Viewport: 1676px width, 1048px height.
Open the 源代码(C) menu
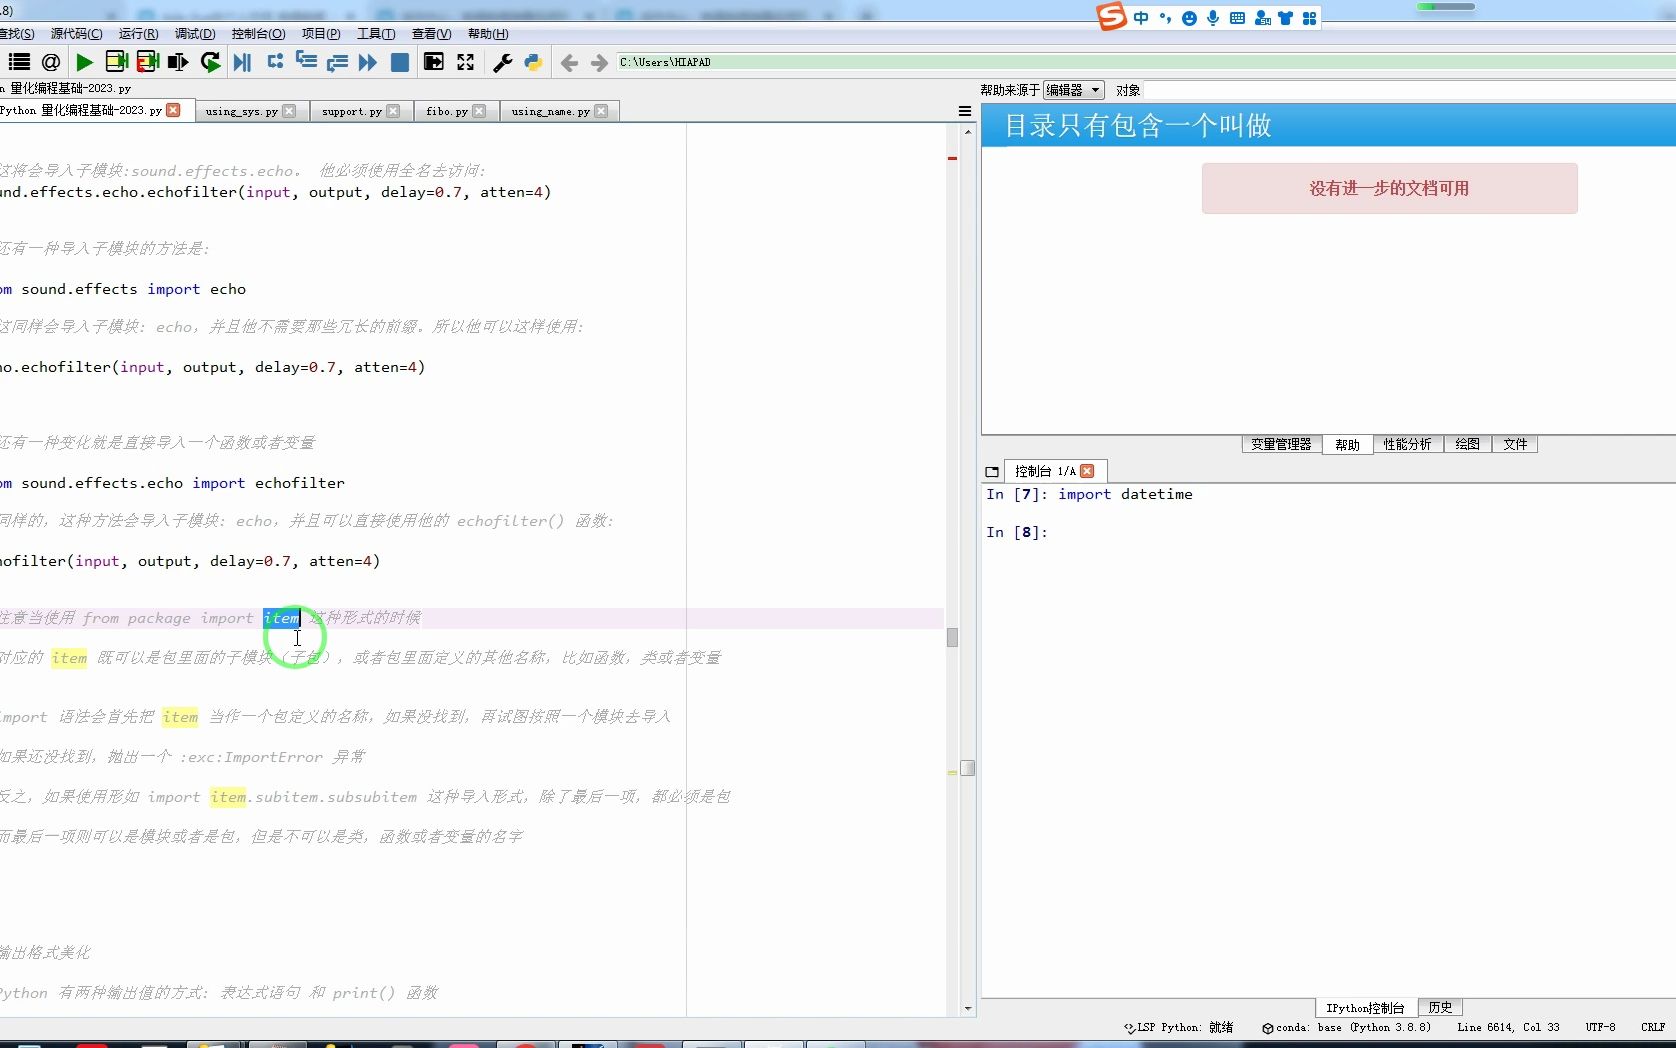click(x=77, y=34)
